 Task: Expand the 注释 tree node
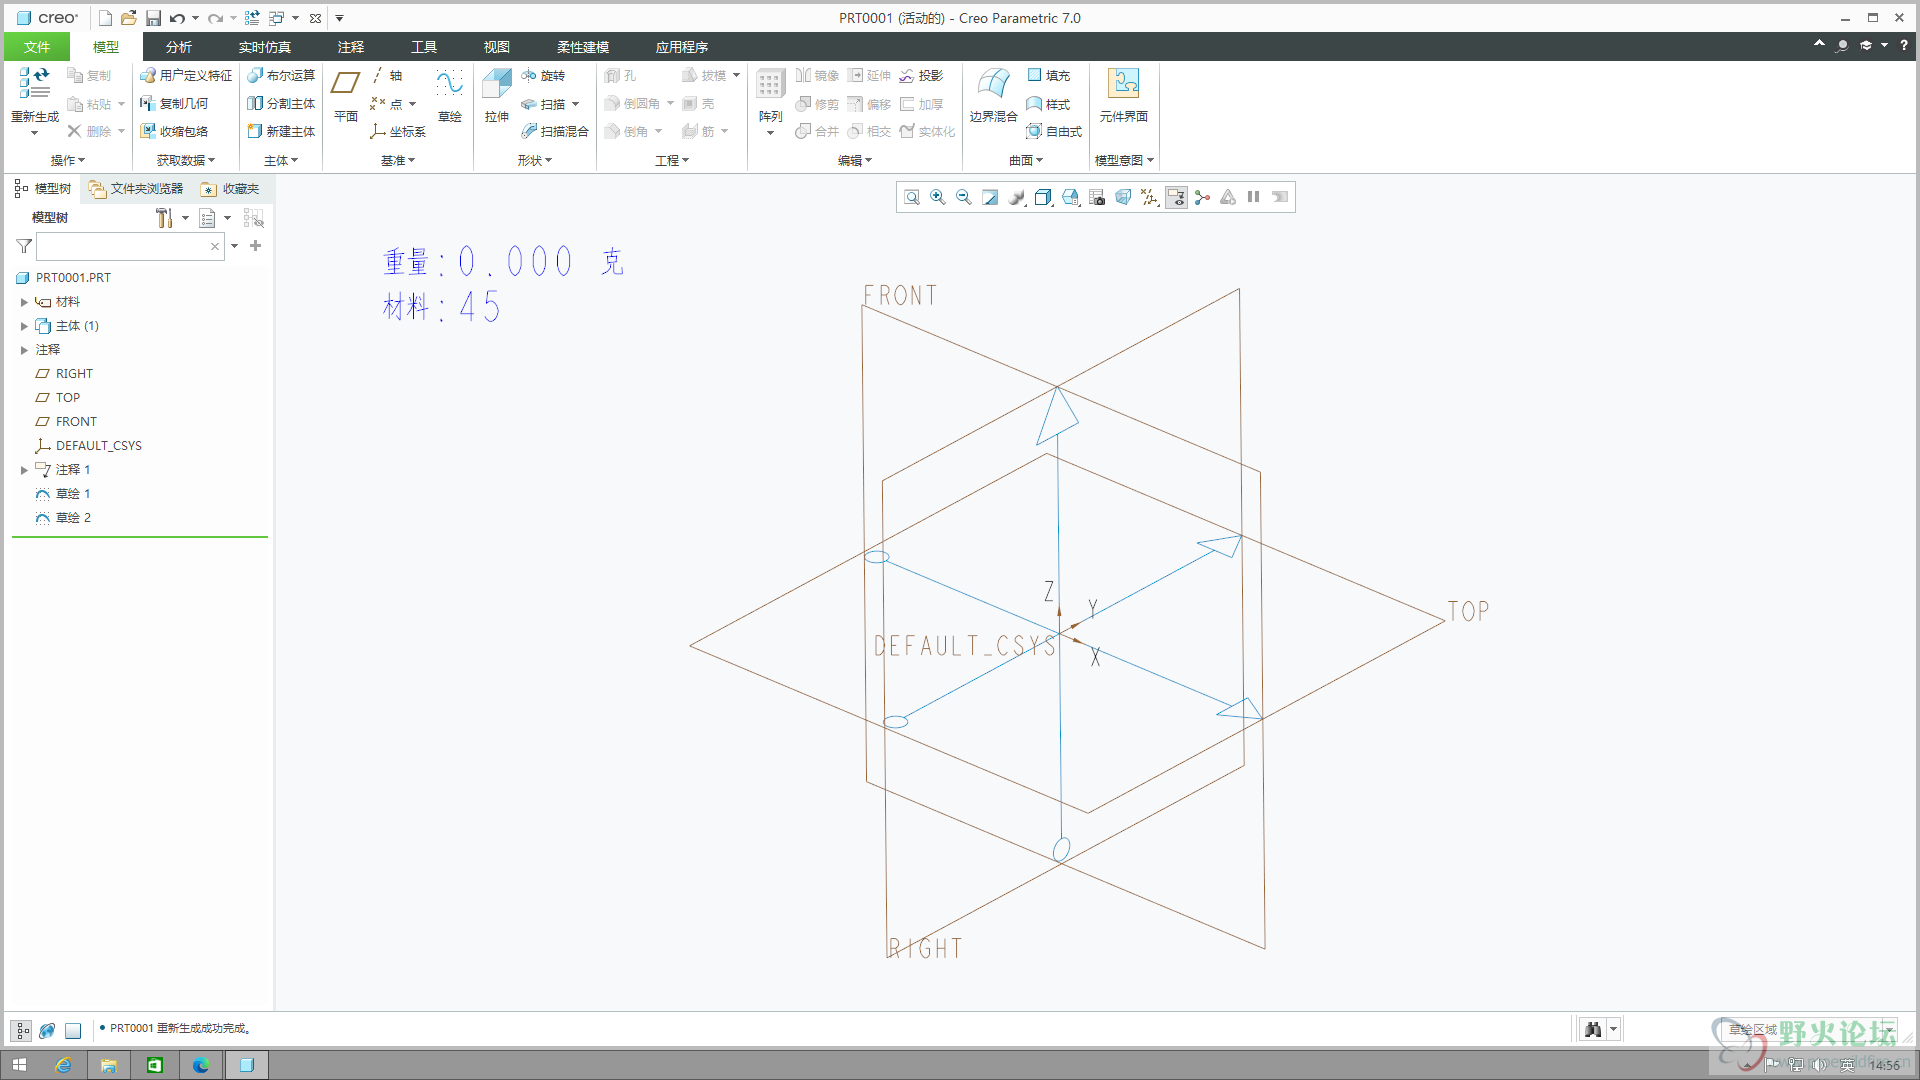(24, 350)
